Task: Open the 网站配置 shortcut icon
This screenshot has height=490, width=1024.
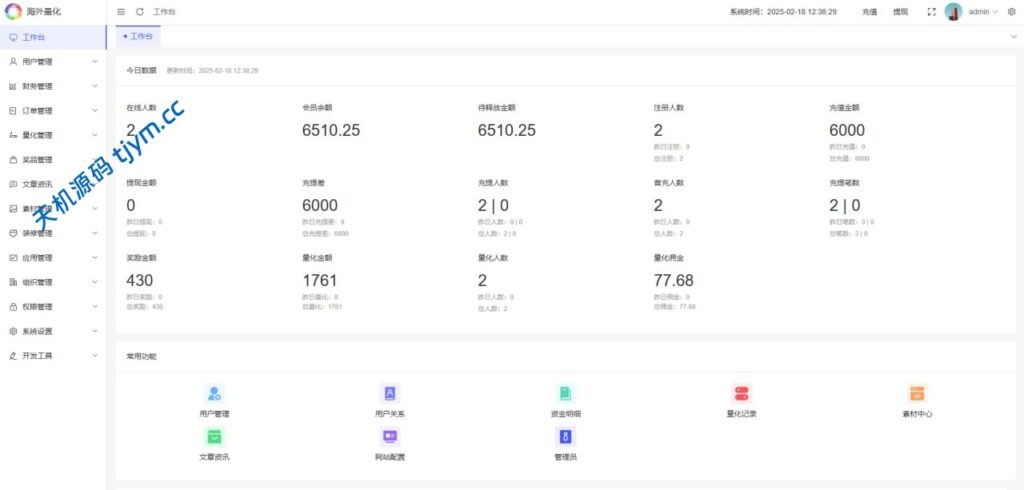Action: [390, 437]
